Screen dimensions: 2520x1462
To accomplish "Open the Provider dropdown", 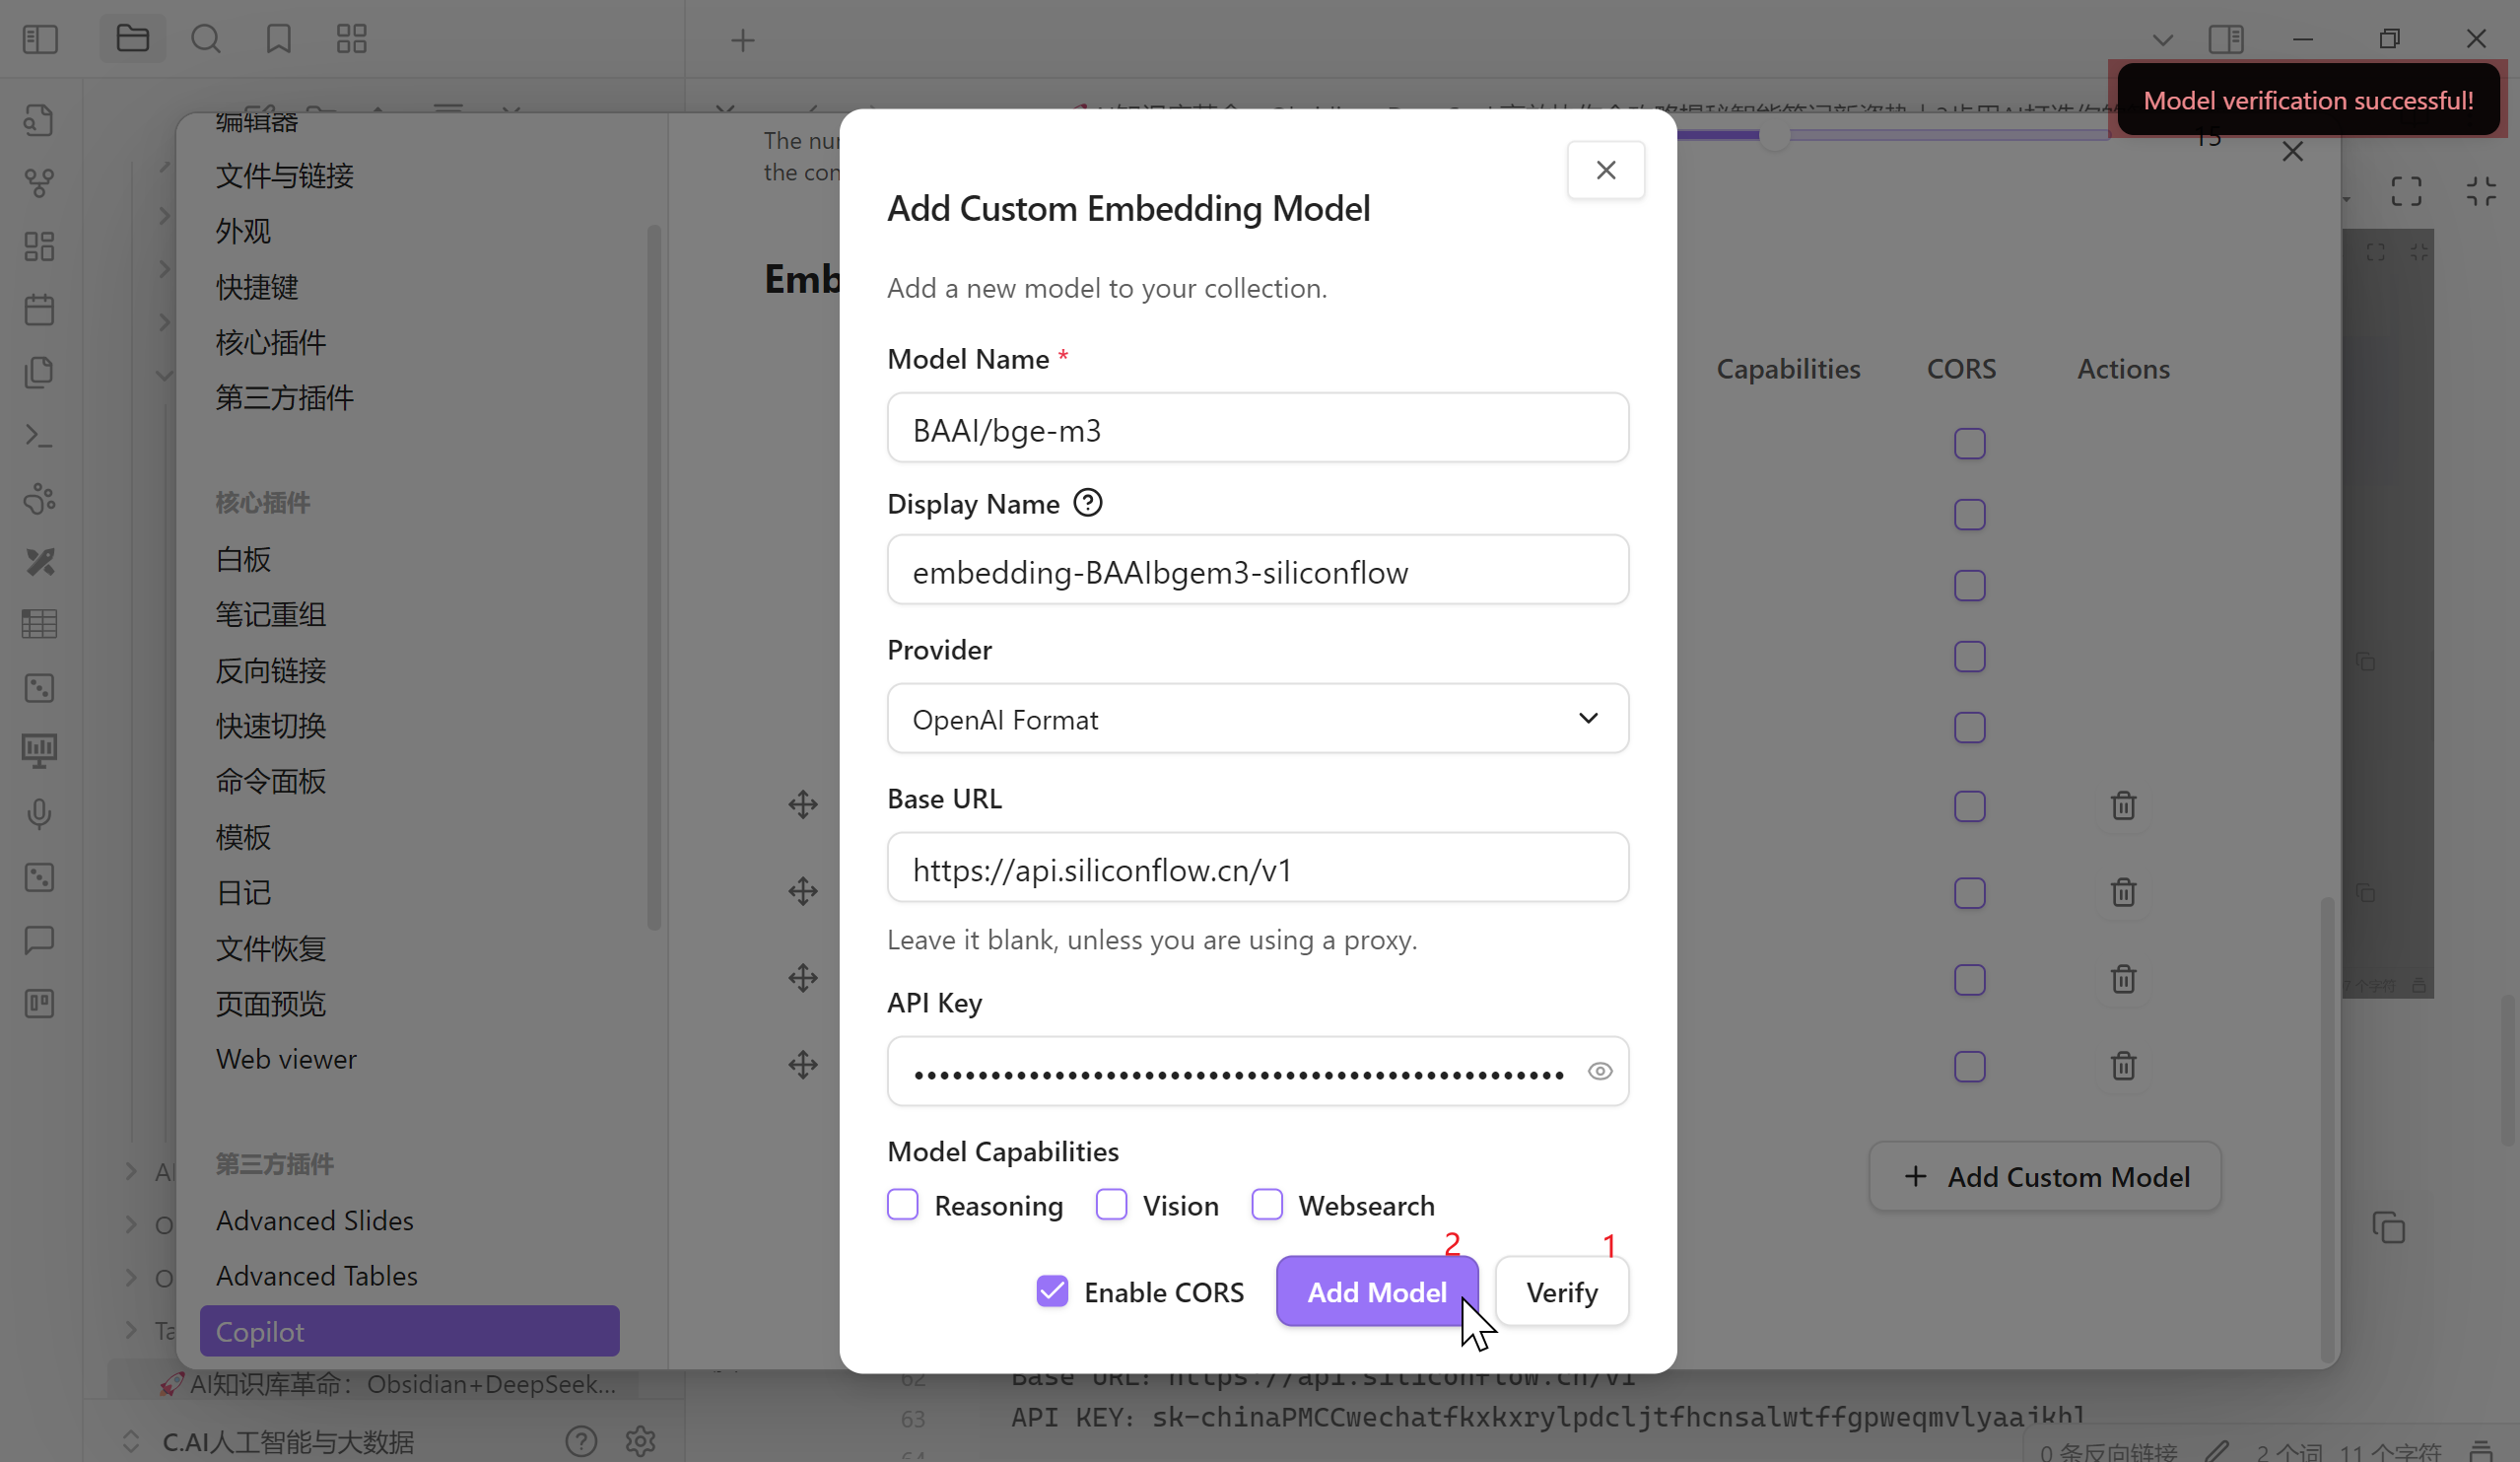I will (x=1257, y=719).
